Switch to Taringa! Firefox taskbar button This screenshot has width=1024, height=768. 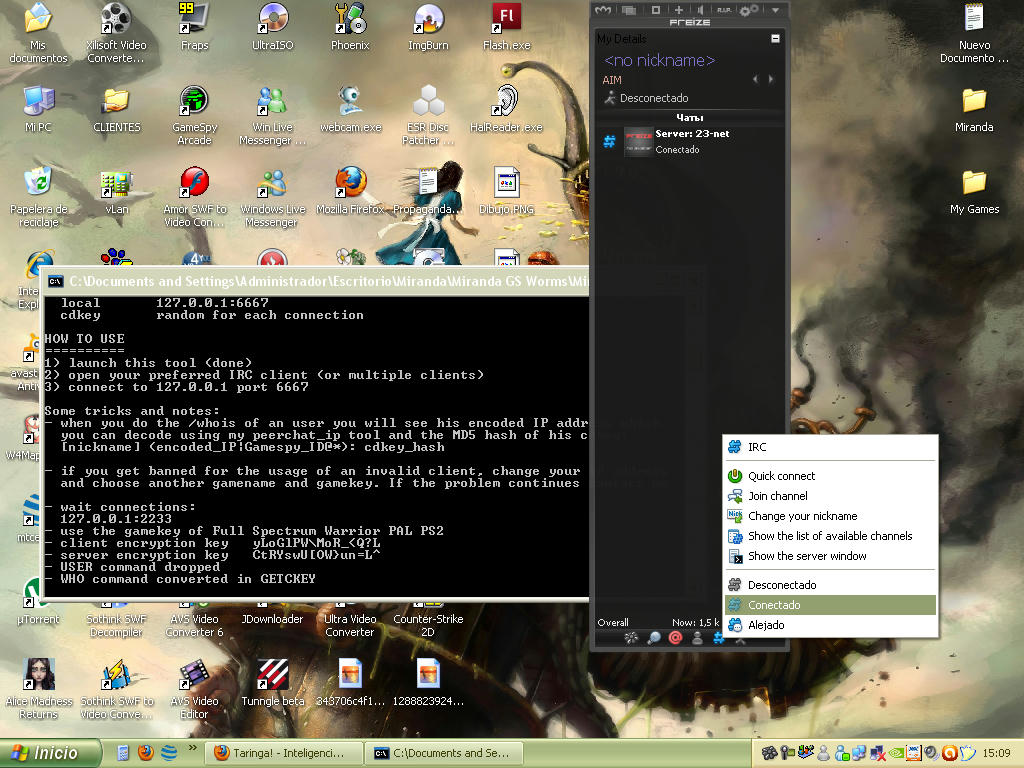pyautogui.click(x=283, y=753)
